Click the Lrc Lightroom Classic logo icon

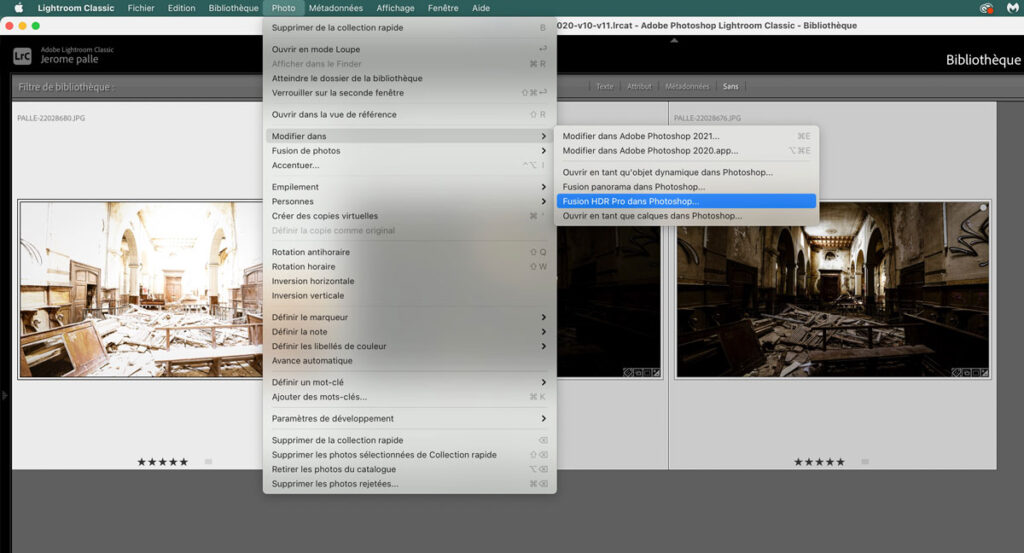[x=22, y=58]
